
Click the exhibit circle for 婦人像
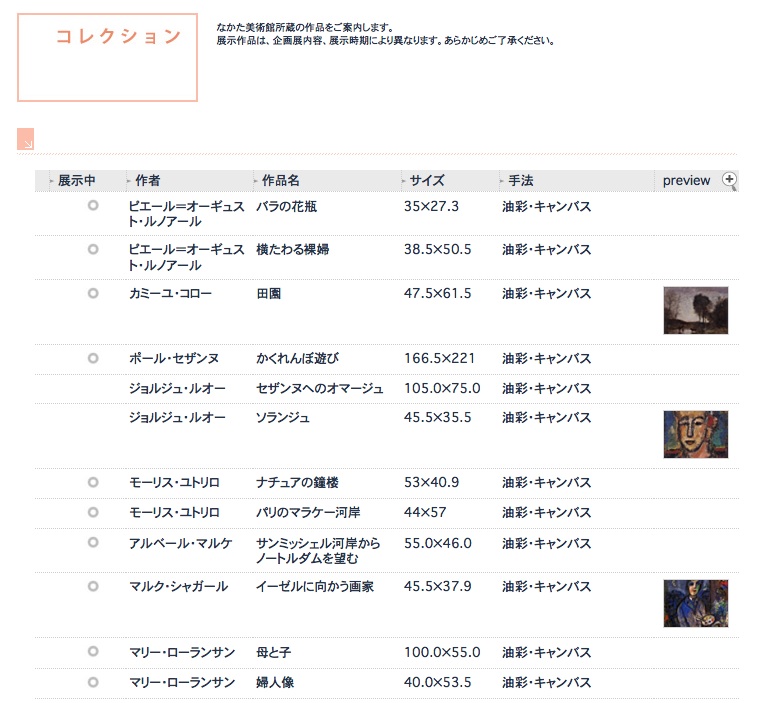click(x=93, y=682)
